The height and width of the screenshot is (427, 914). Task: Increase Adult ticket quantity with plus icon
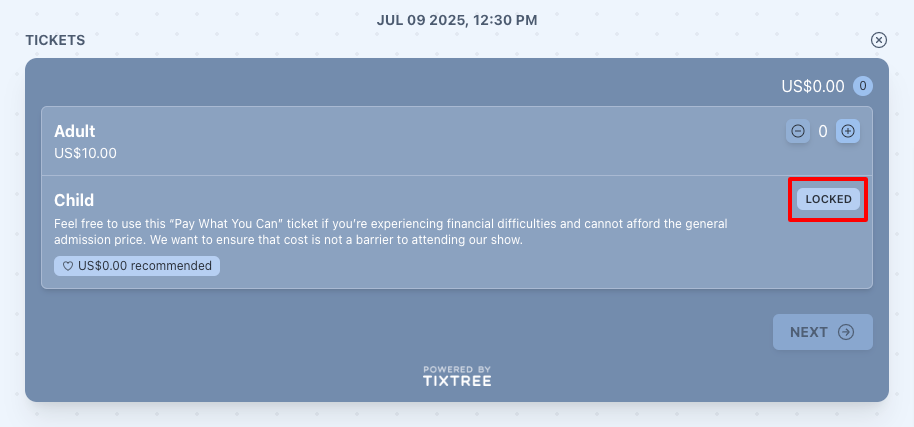coord(848,131)
